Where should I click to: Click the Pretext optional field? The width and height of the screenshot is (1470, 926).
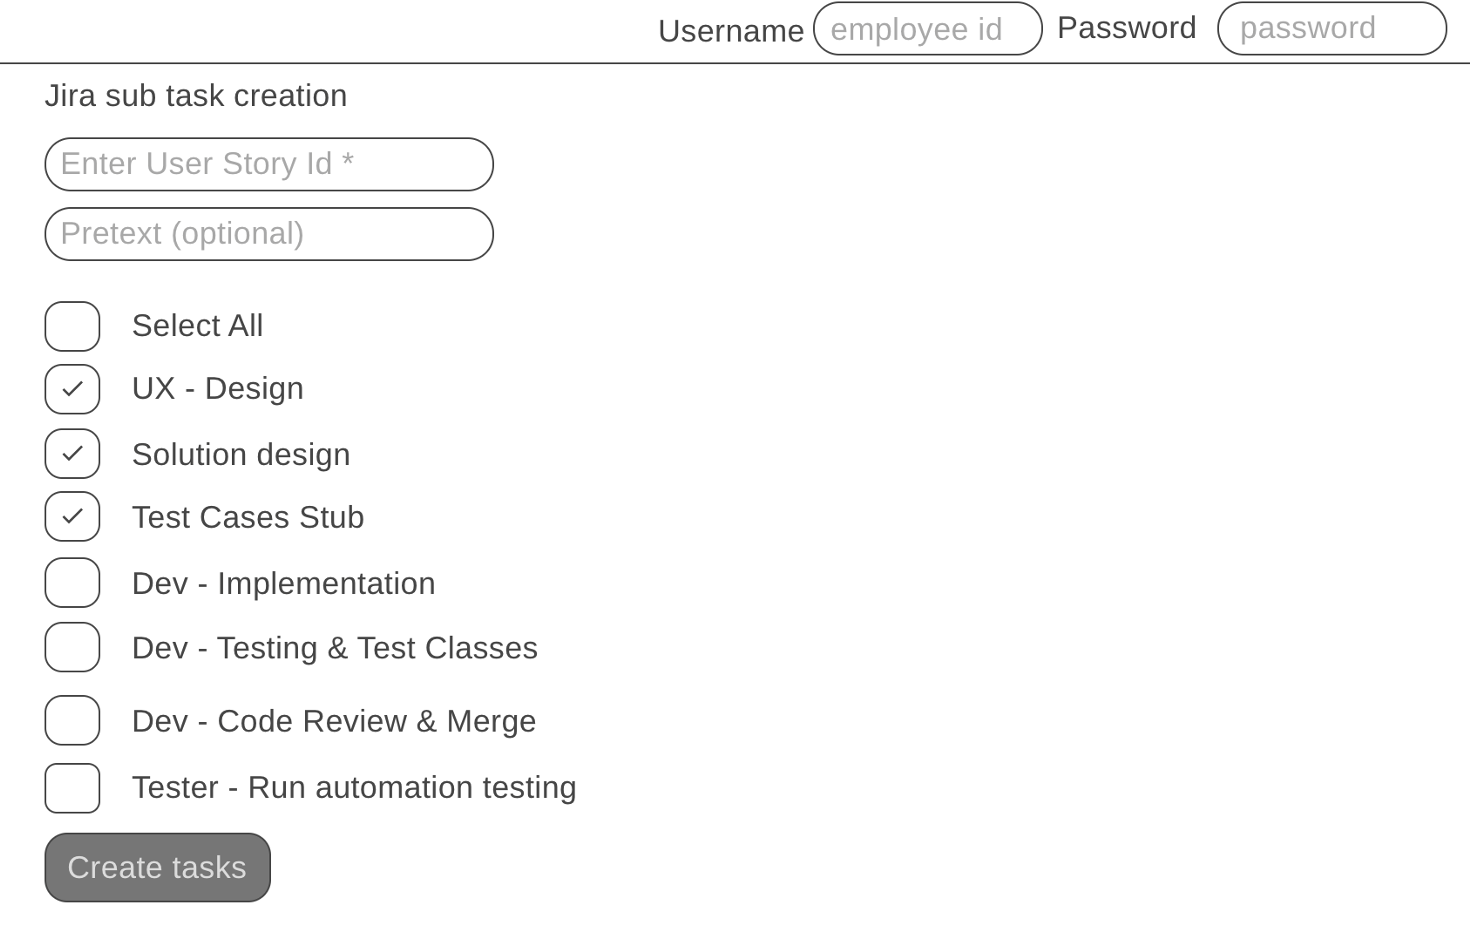(x=268, y=233)
